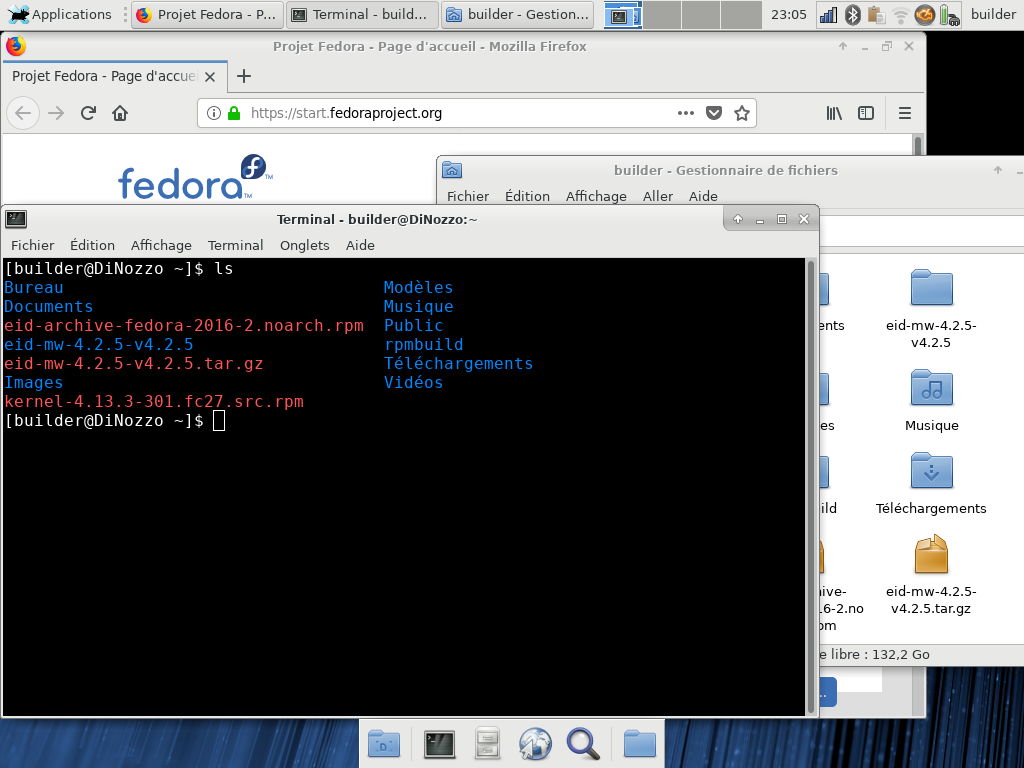Open the Terminal menu in the Terminal
The height and width of the screenshot is (768, 1024).
235,246
